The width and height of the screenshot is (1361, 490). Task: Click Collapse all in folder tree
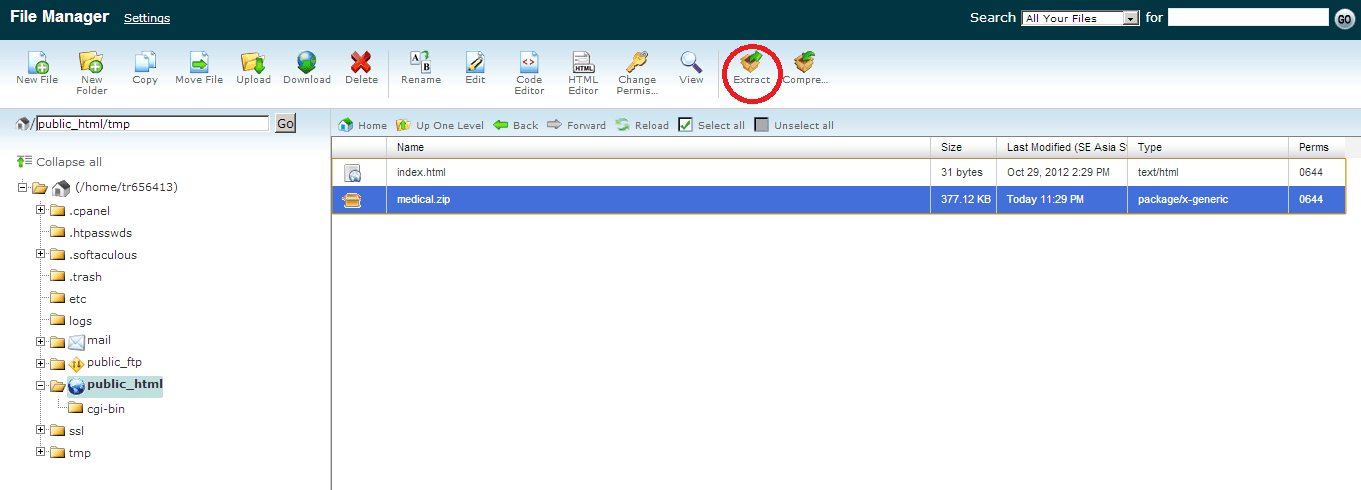click(59, 161)
